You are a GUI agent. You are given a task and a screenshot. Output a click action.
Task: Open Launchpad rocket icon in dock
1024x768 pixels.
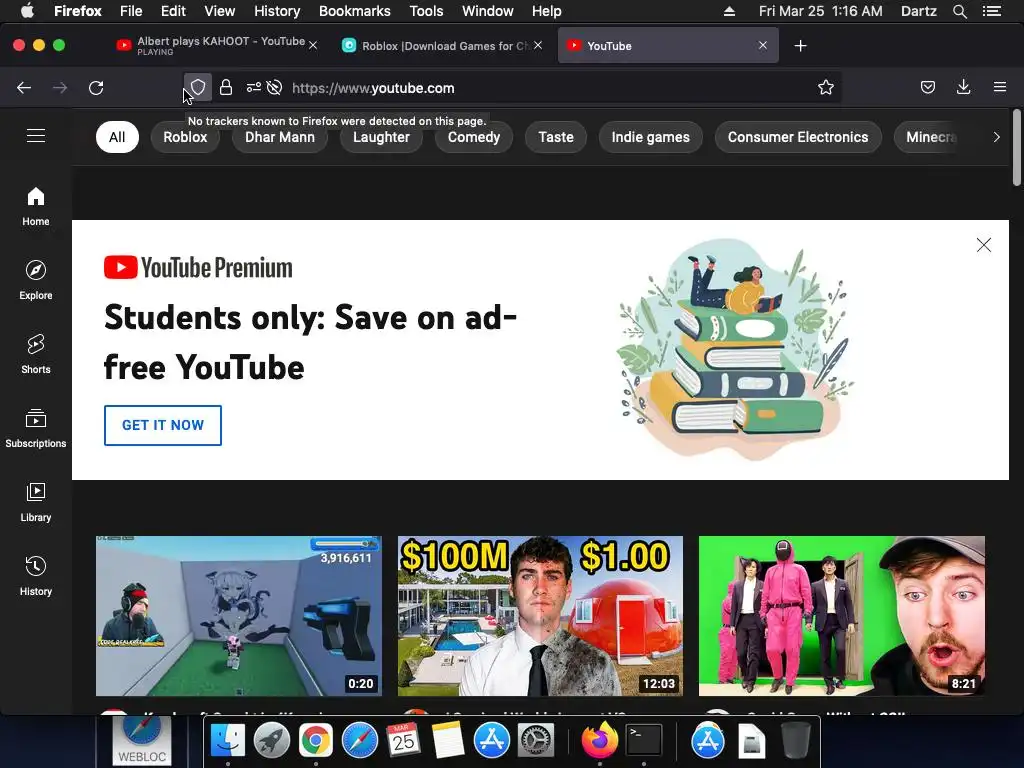[272, 741]
